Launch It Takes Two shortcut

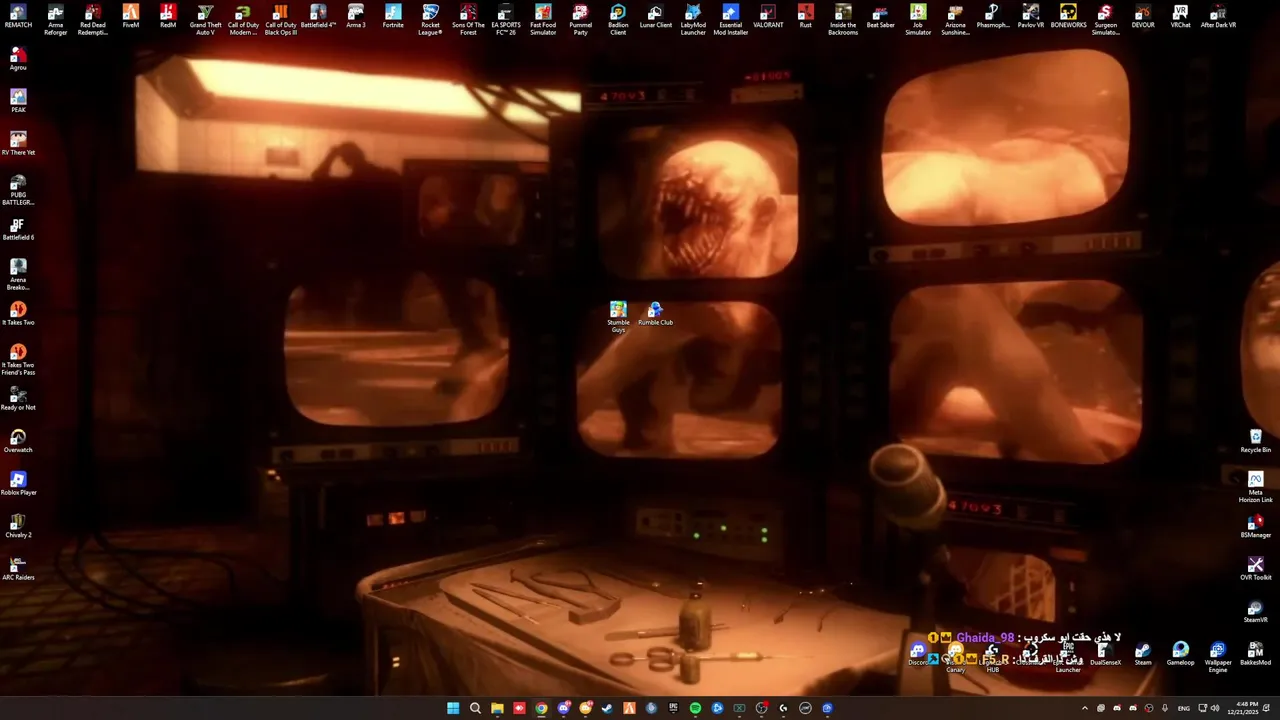pos(18,314)
